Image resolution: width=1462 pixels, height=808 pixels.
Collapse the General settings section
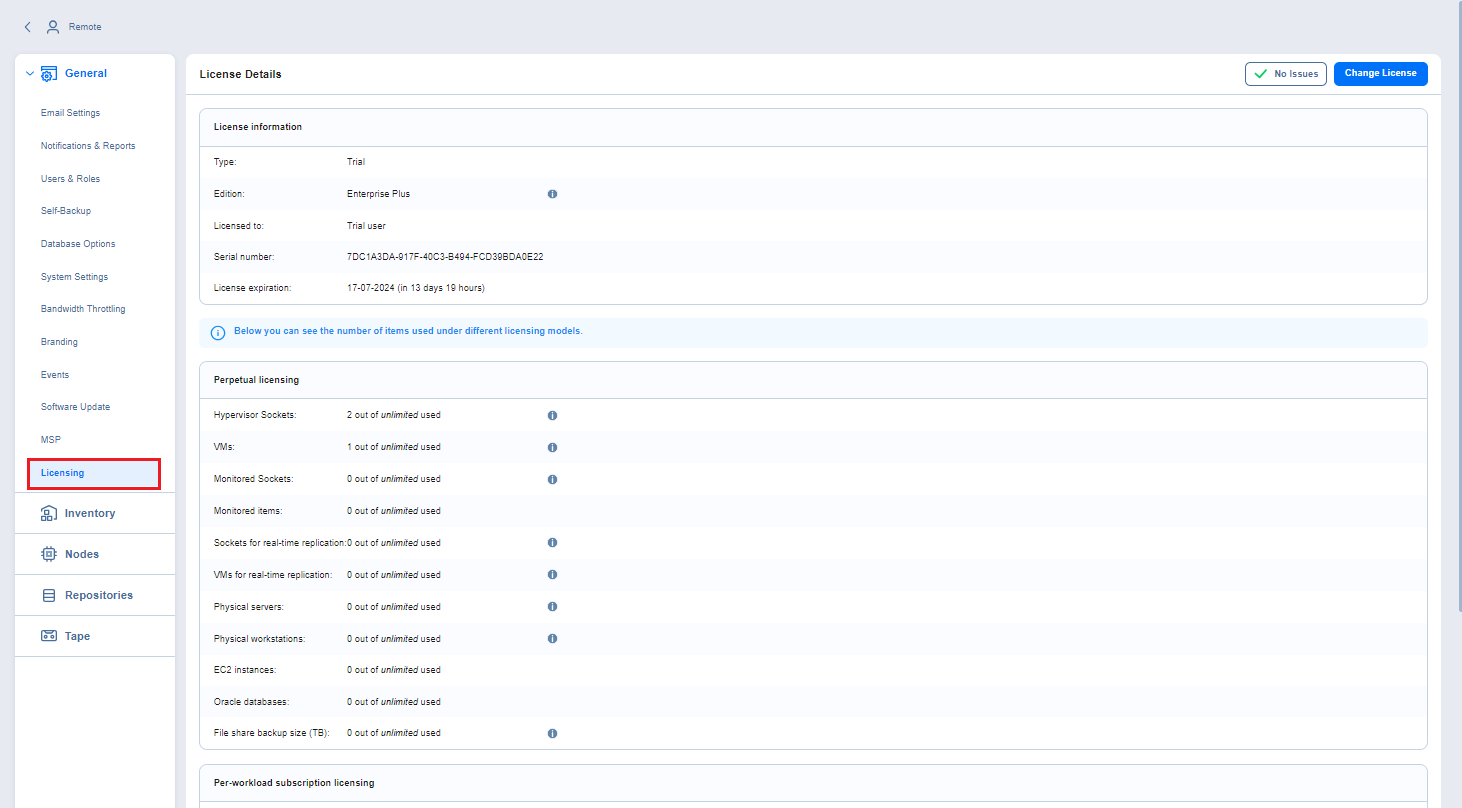[x=30, y=74]
